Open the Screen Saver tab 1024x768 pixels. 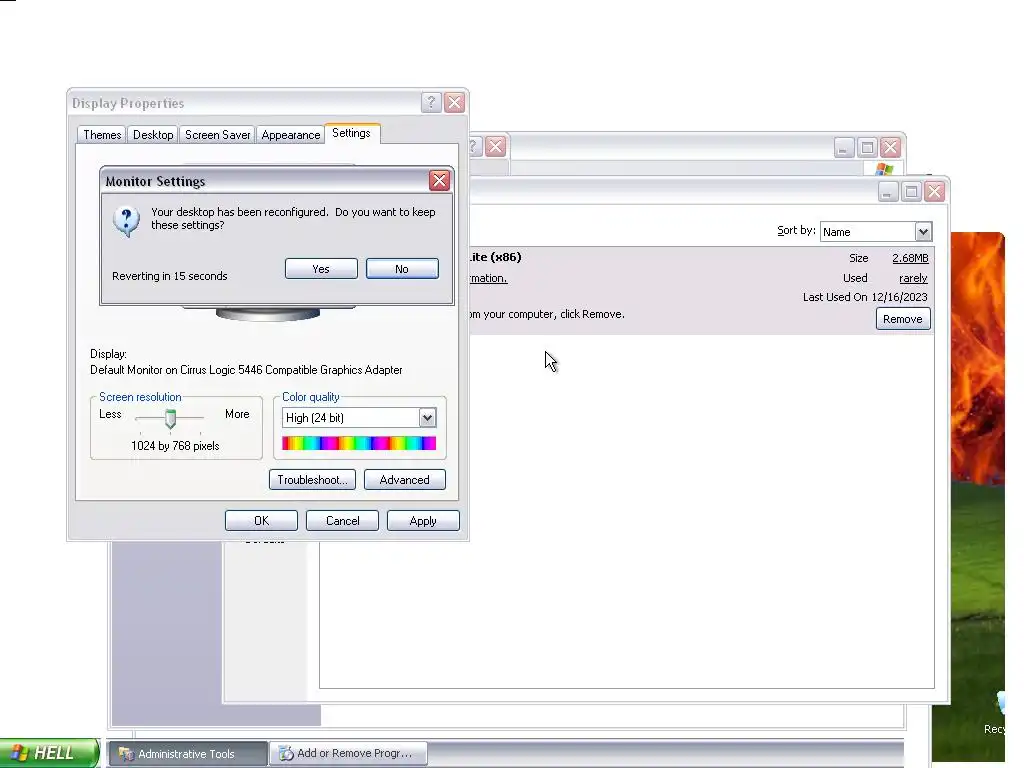pos(217,135)
